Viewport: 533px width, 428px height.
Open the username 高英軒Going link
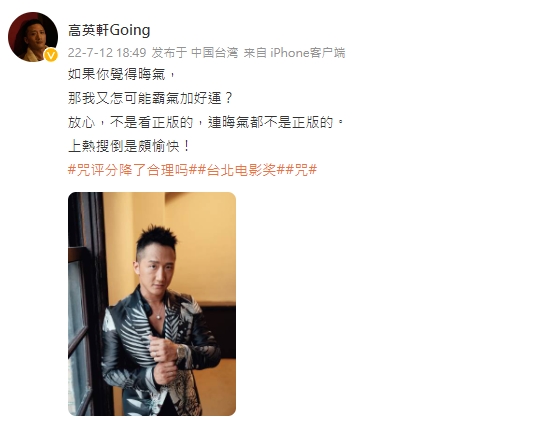pyautogui.click(x=109, y=30)
